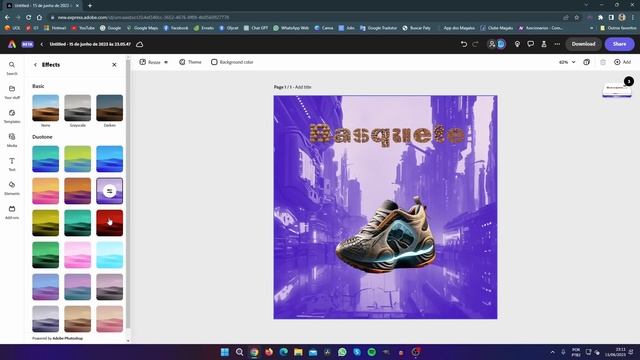Open the beaker experiments icon

pos(544,44)
